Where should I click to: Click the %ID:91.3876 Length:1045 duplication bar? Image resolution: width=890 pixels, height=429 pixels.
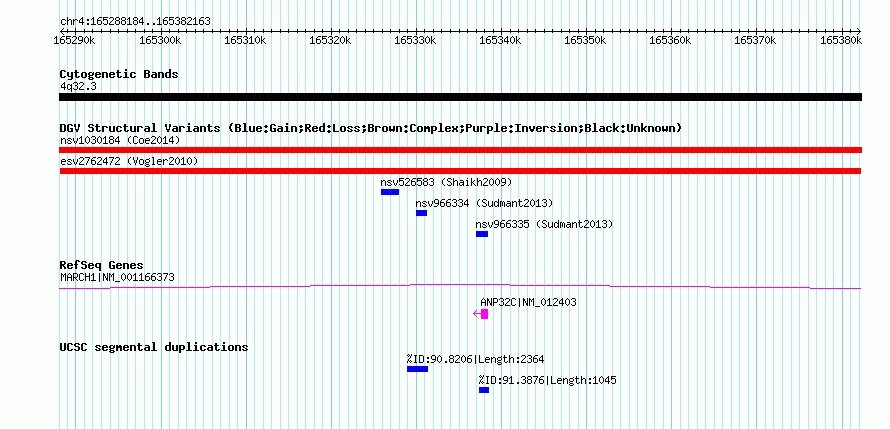[484, 390]
